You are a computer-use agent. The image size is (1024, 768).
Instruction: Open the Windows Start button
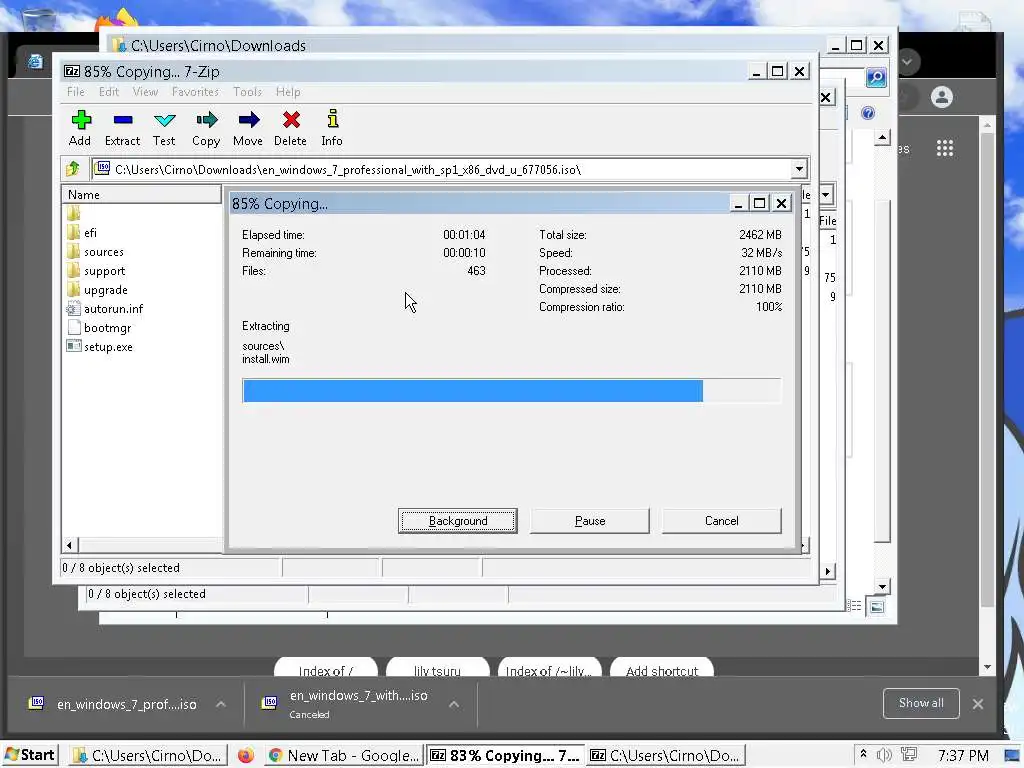coord(29,755)
